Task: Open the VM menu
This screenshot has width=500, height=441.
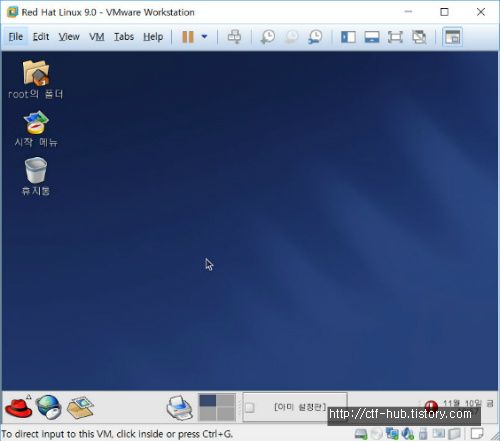Action: click(x=97, y=37)
